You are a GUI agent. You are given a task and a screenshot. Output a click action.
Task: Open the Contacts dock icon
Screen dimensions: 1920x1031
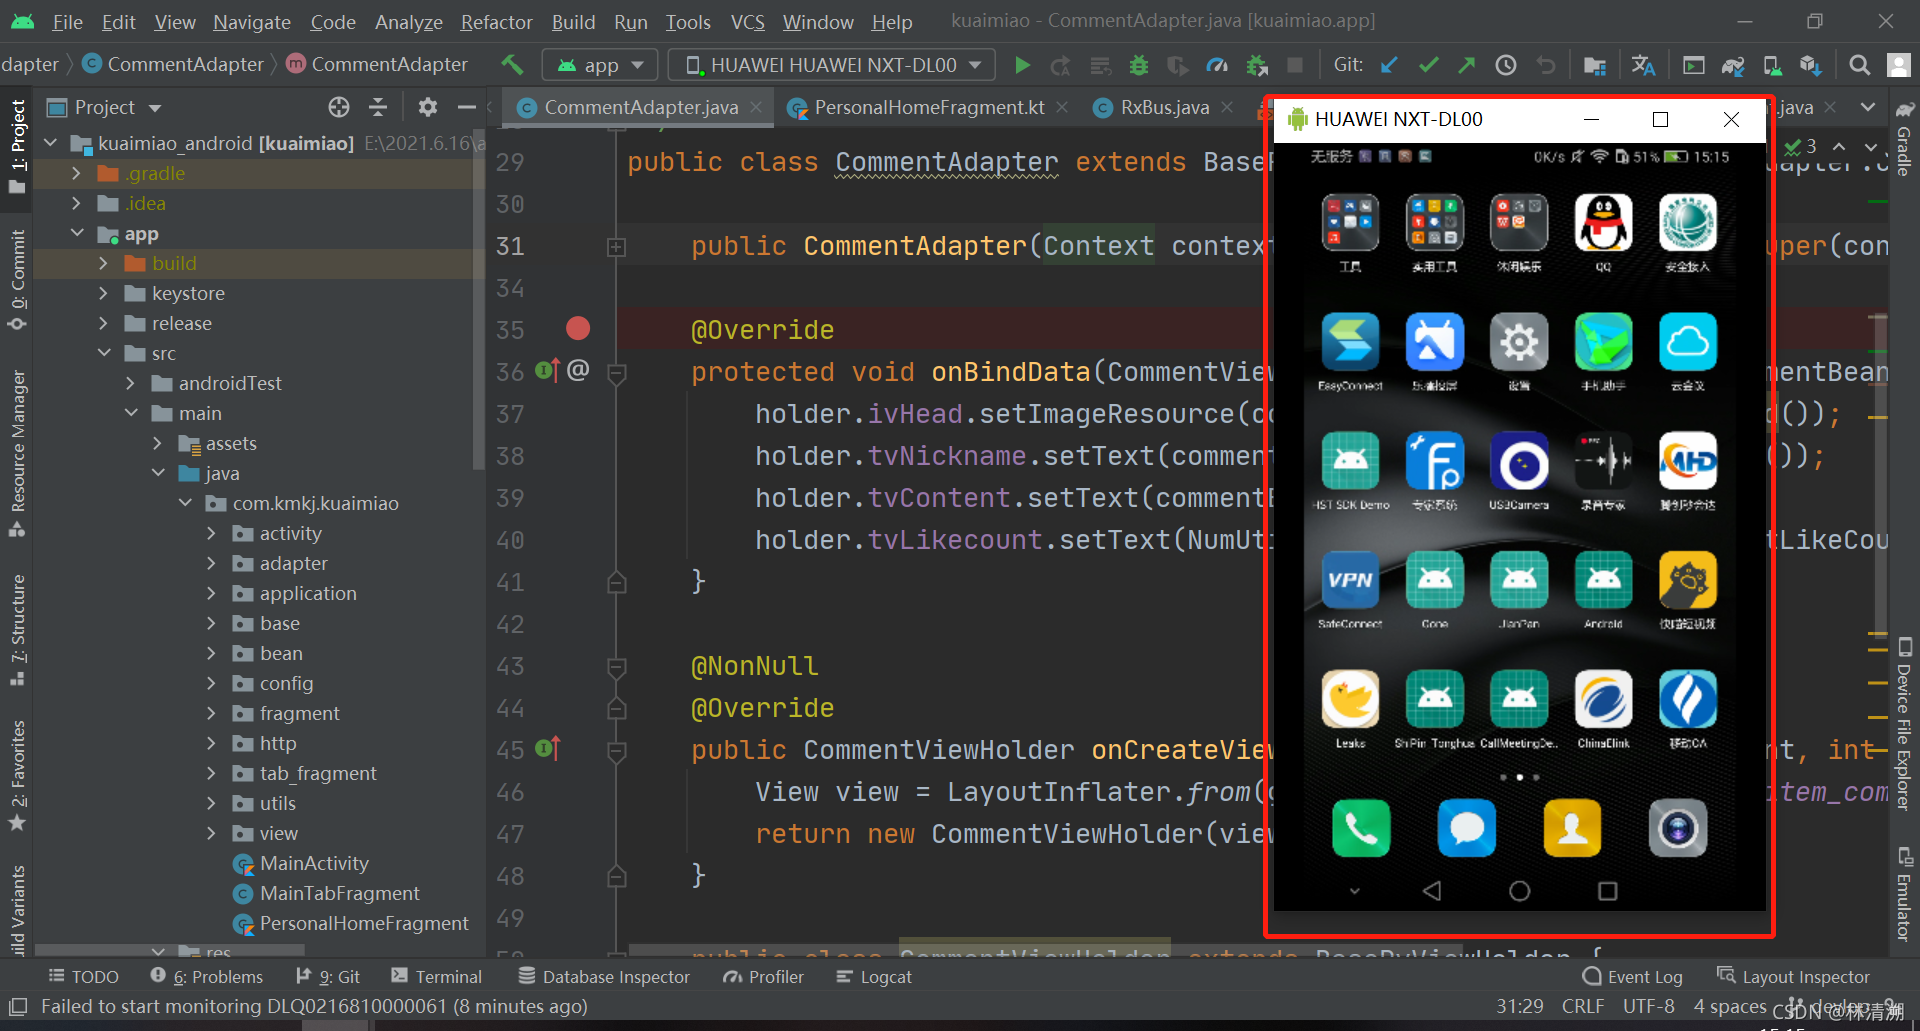[x=1572, y=828]
